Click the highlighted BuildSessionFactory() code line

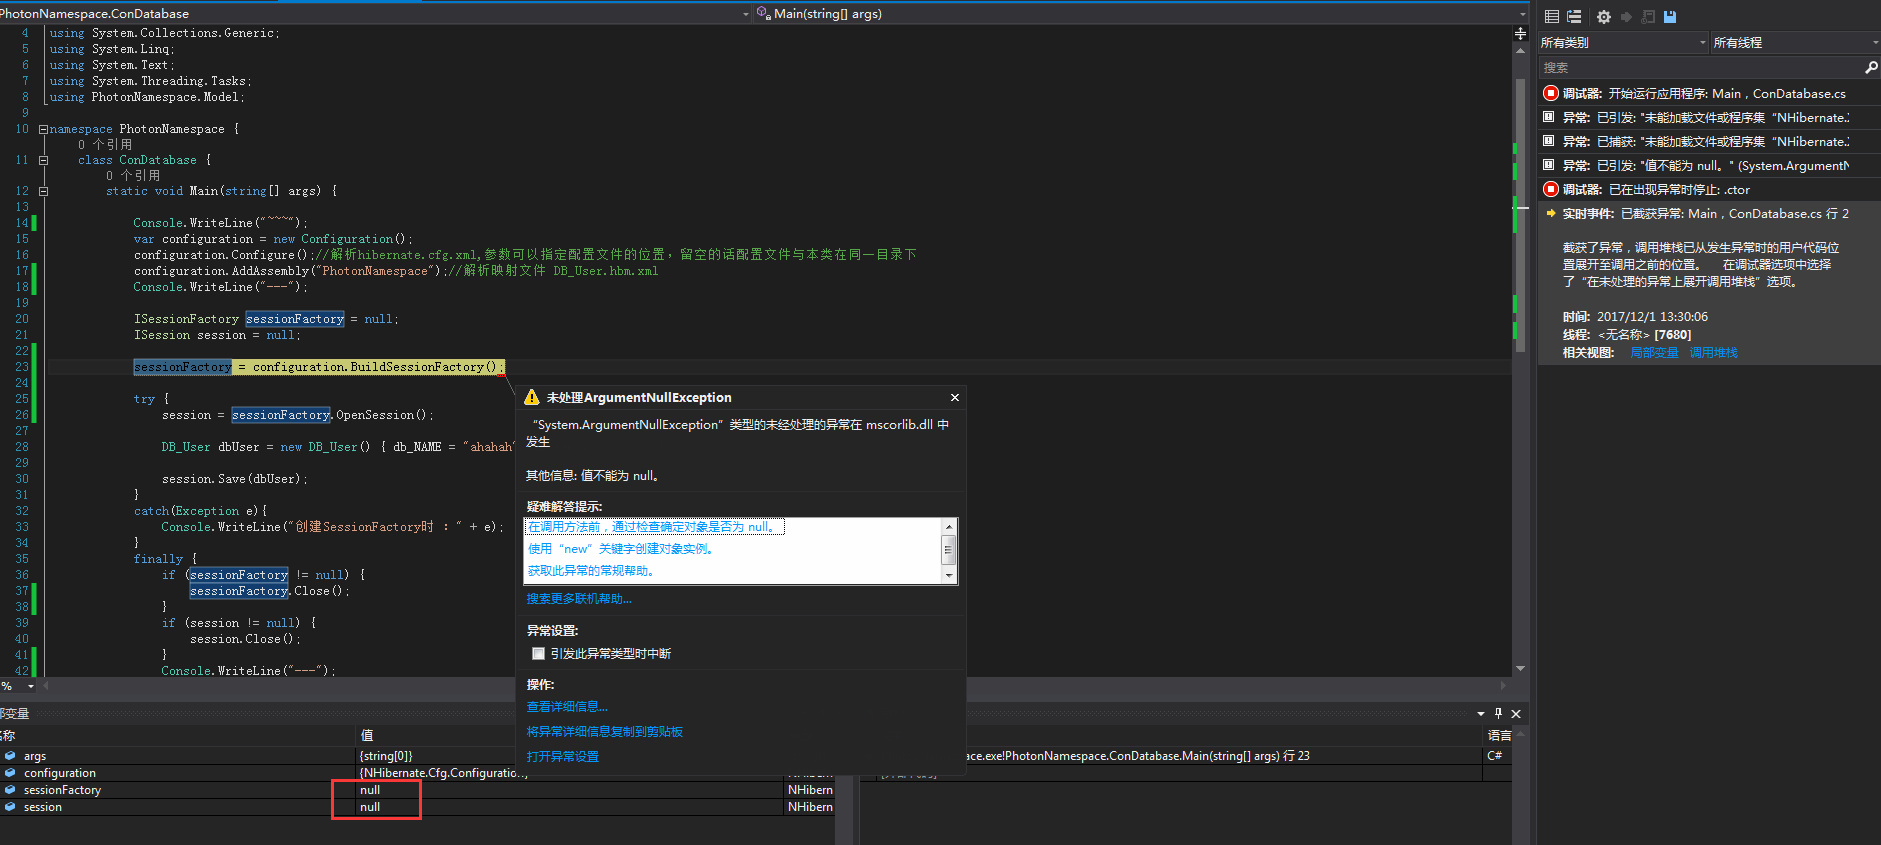318,367
